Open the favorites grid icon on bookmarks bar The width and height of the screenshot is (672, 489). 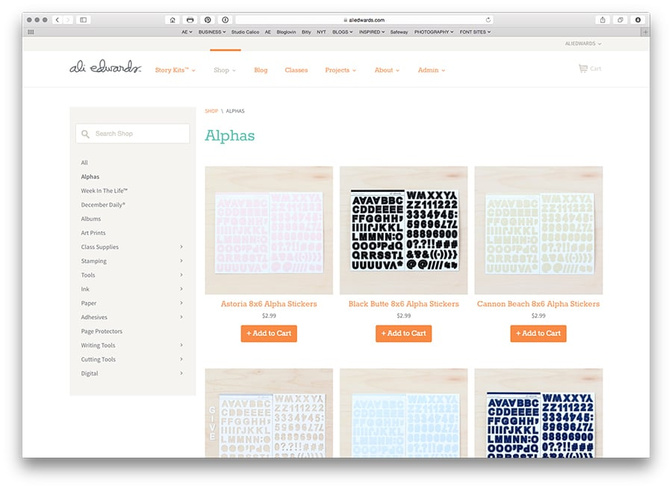[30, 32]
